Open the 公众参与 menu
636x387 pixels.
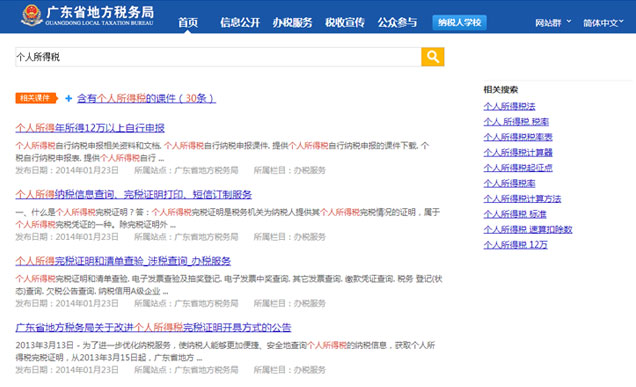(397, 22)
